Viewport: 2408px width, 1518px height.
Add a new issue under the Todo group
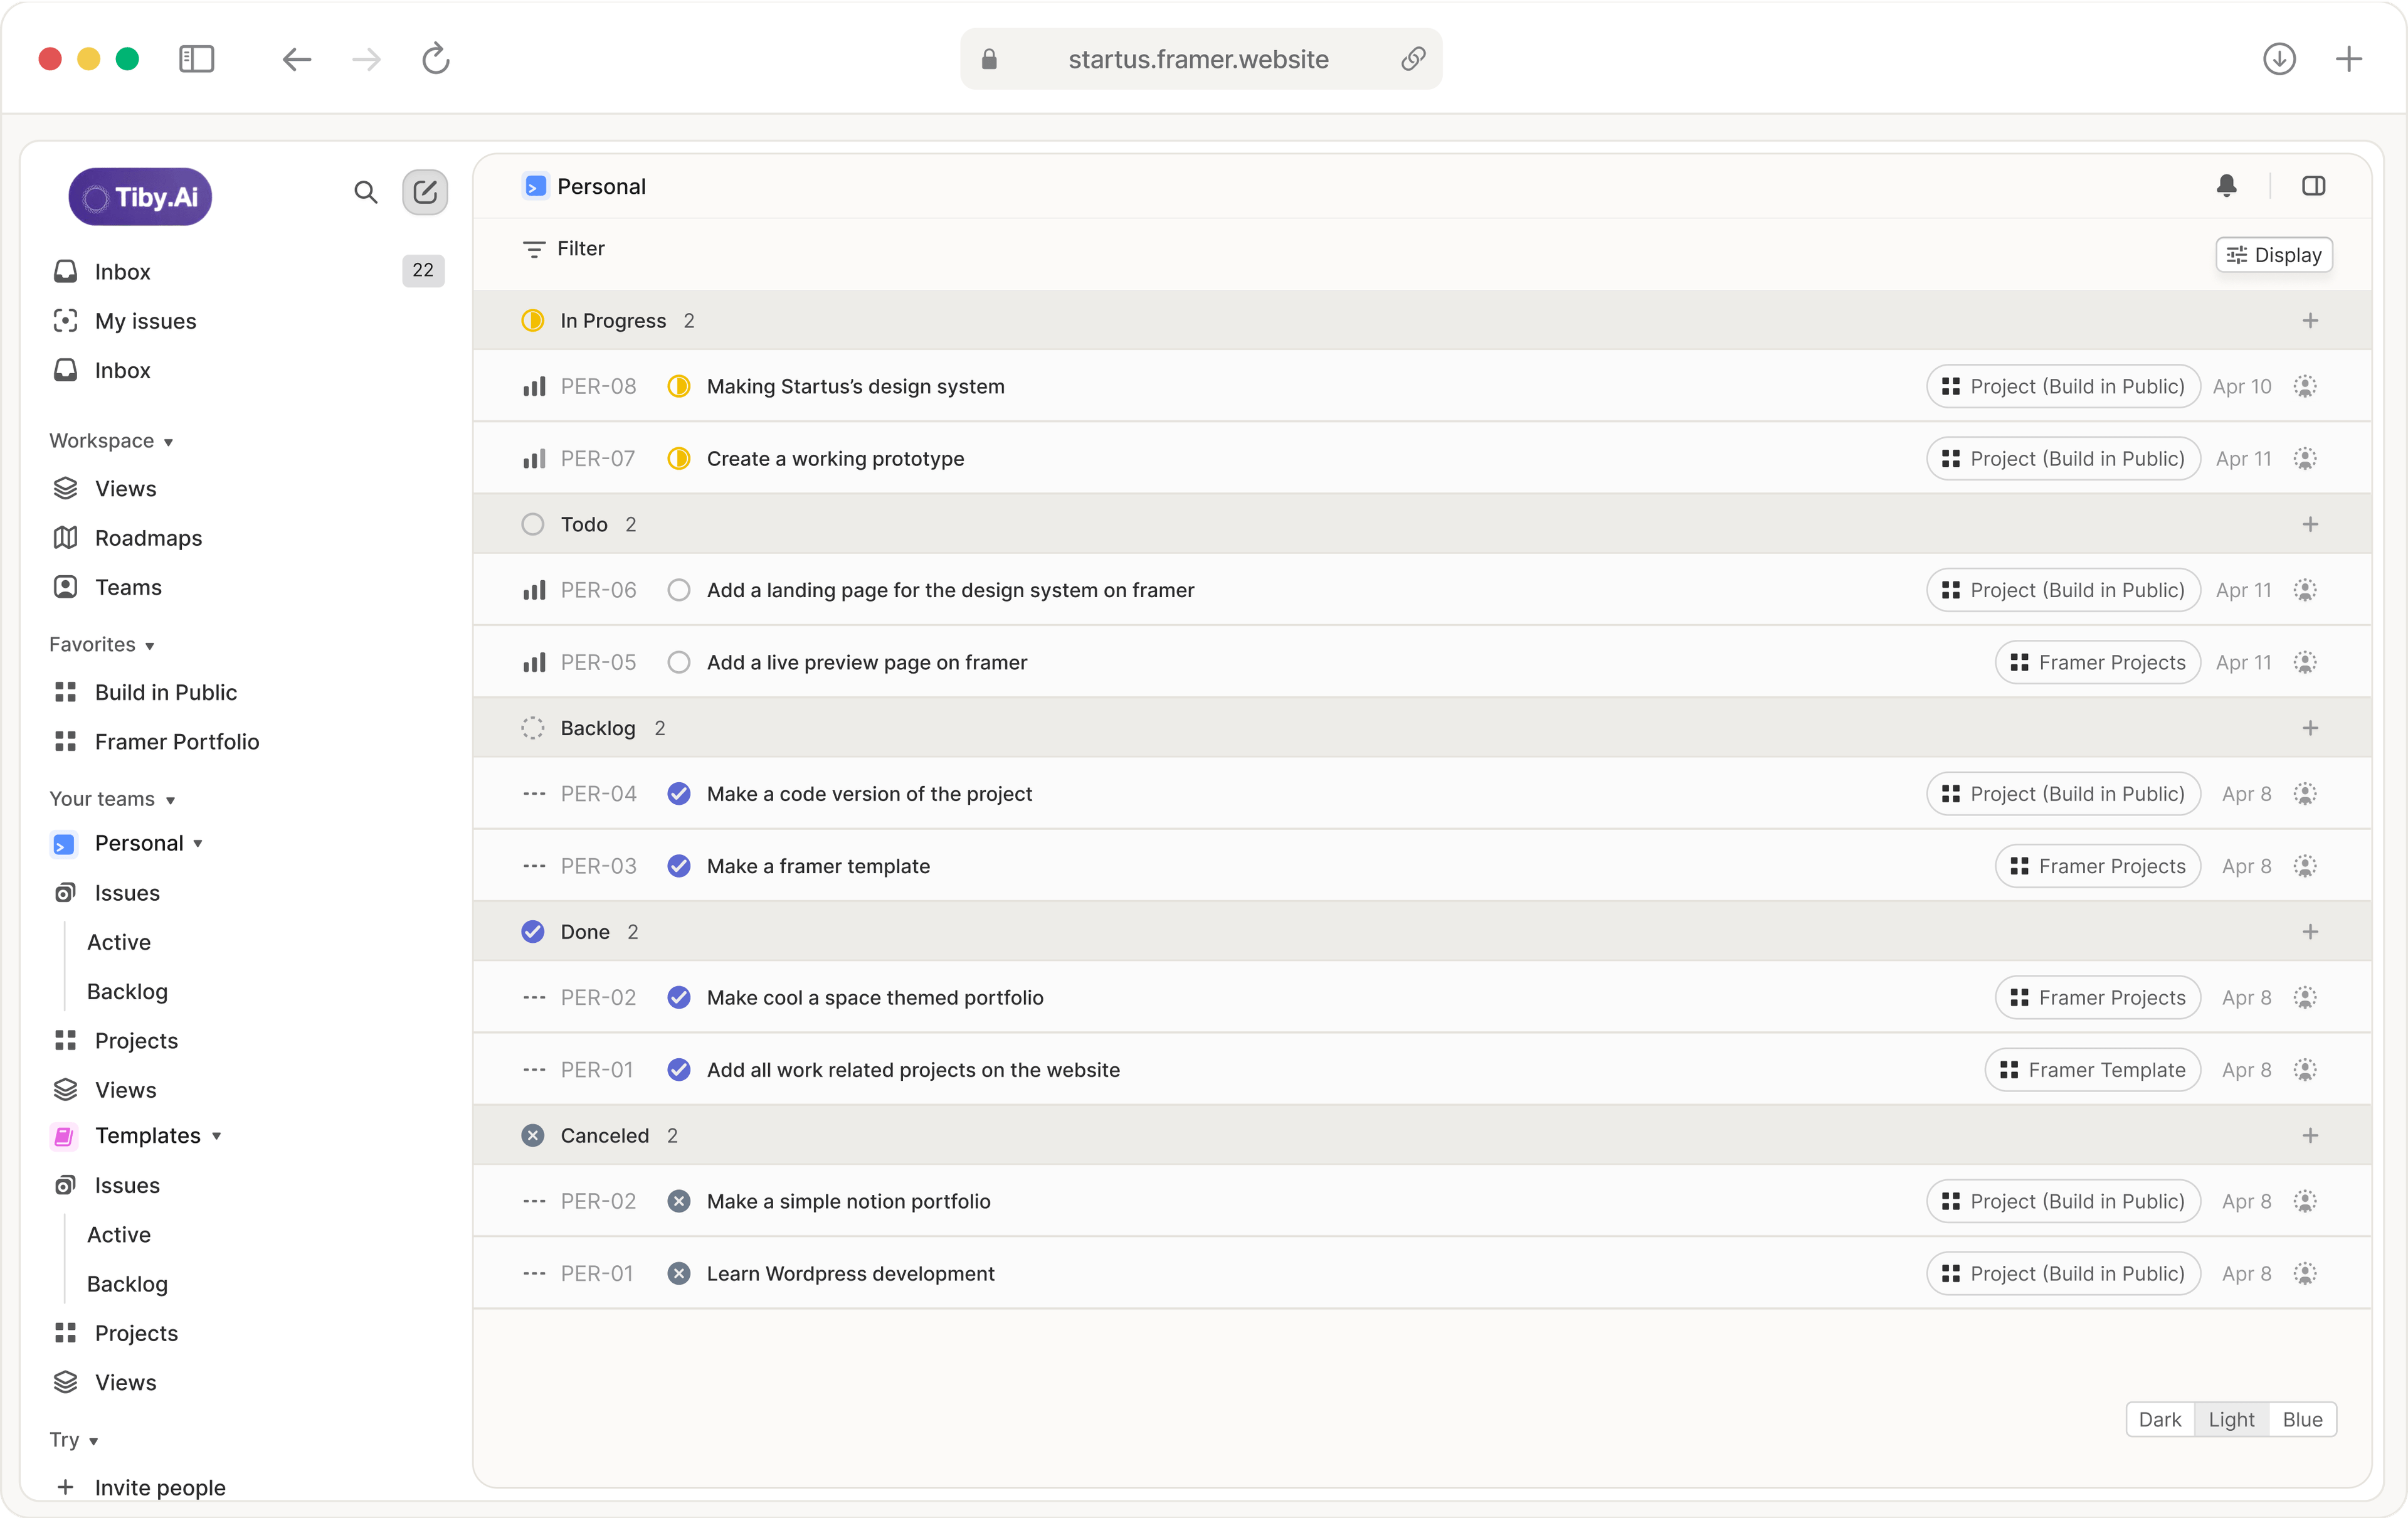point(2310,524)
